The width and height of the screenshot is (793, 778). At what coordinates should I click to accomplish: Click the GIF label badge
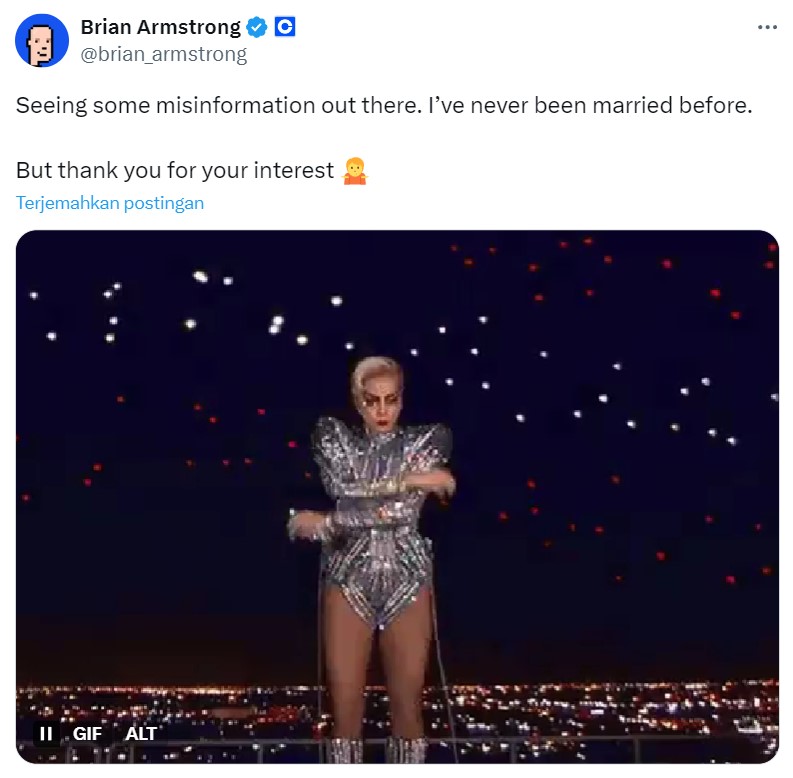[87, 733]
